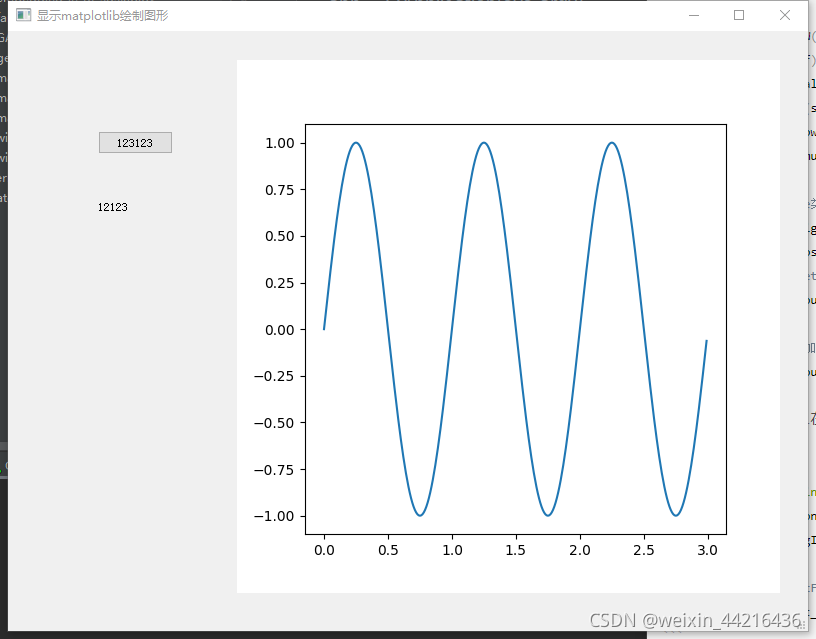The height and width of the screenshot is (639, 816).
Task: Click y-axis tick label 0.50
Action: click(x=280, y=236)
